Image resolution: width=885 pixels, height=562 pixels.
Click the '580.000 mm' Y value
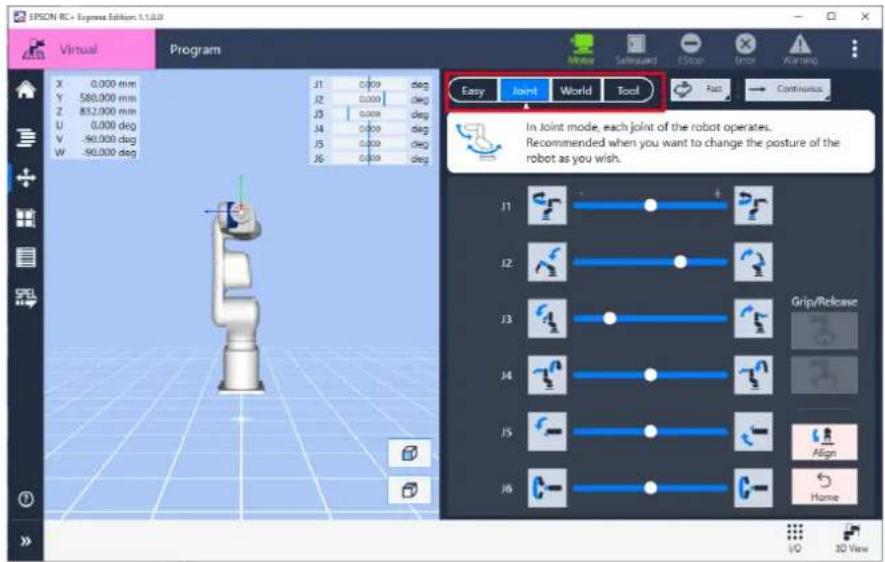tap(108, 98)
